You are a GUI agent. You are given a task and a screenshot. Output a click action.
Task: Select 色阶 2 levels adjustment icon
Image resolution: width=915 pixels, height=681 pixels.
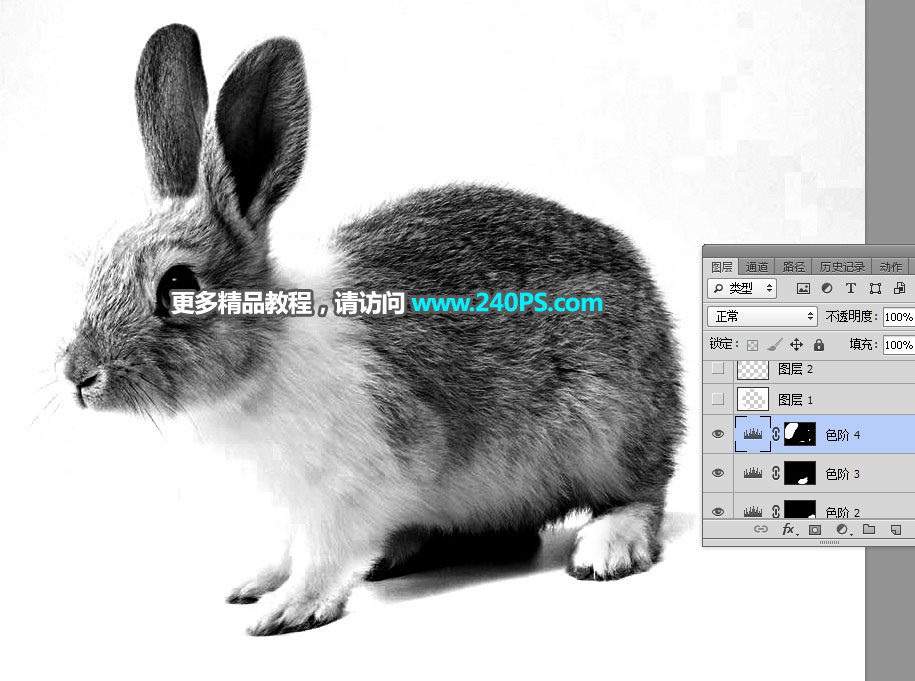tap(753, 512)
